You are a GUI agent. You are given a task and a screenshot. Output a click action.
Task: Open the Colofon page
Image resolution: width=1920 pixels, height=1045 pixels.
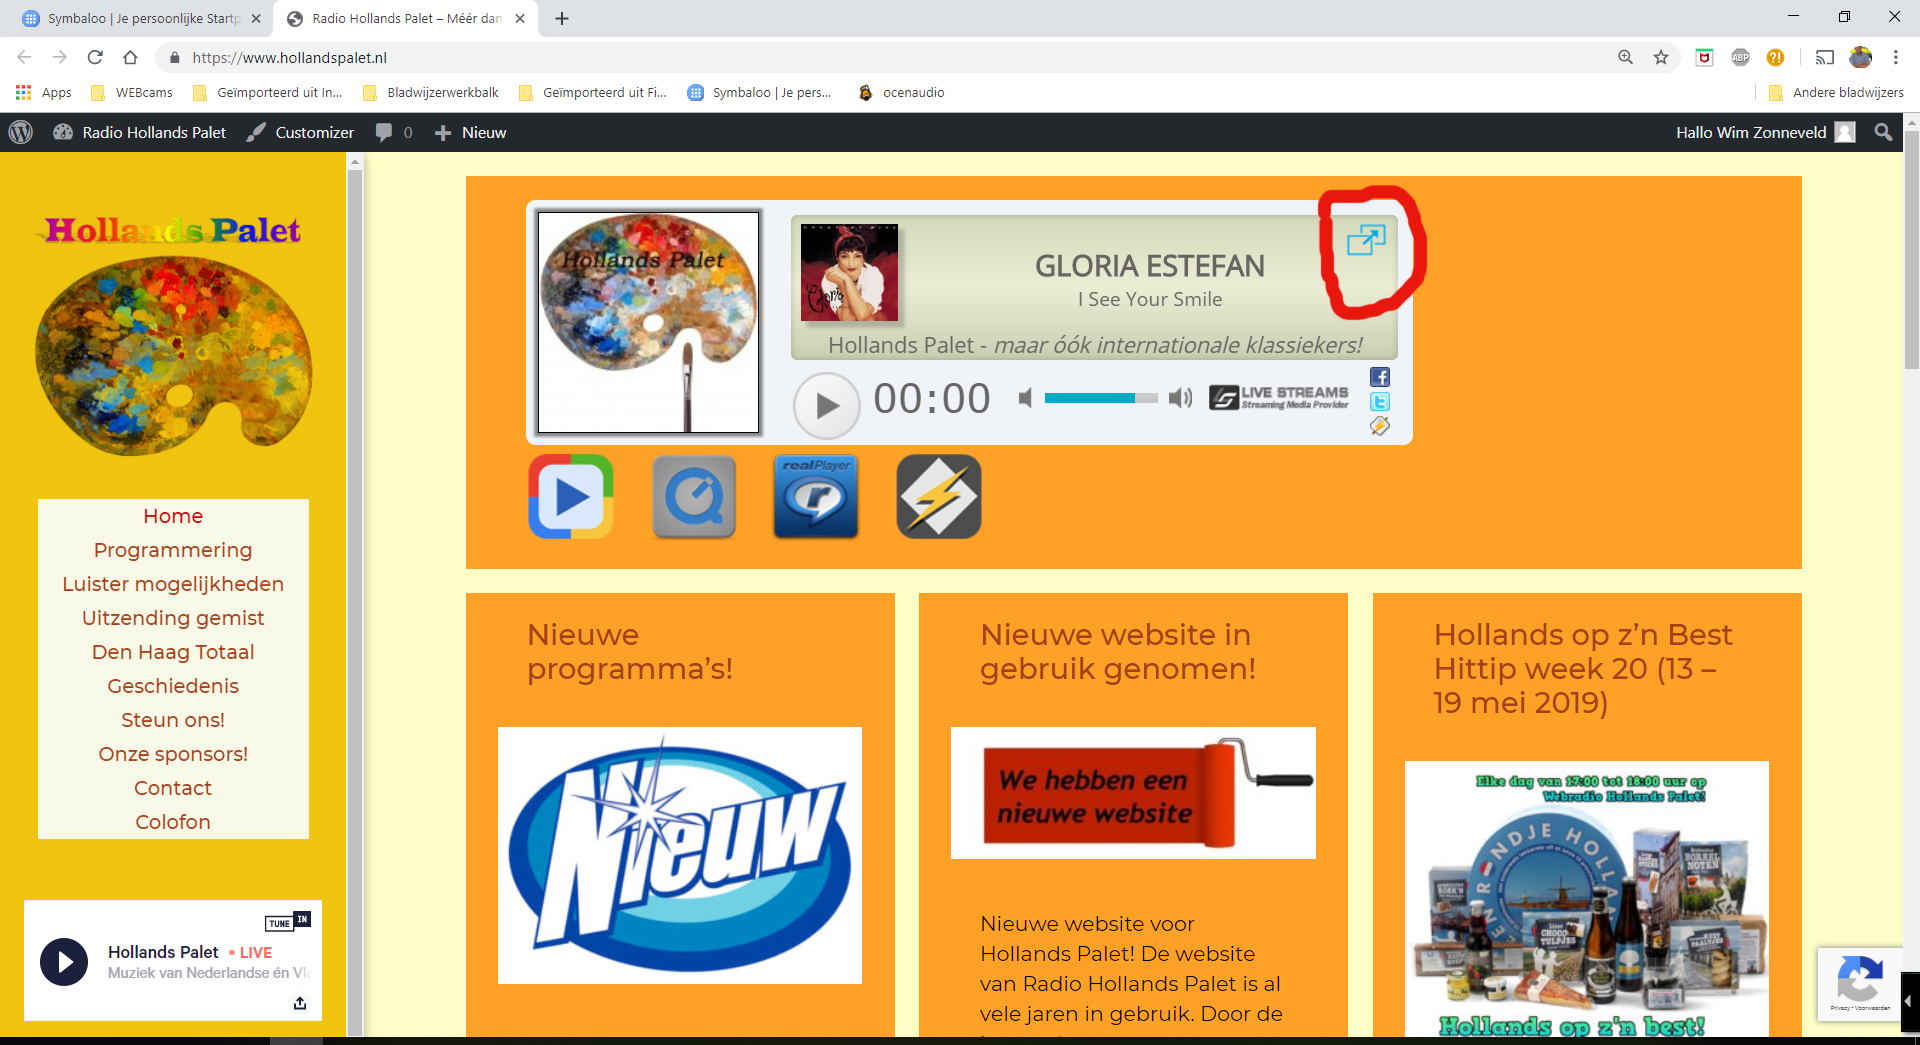173,822
